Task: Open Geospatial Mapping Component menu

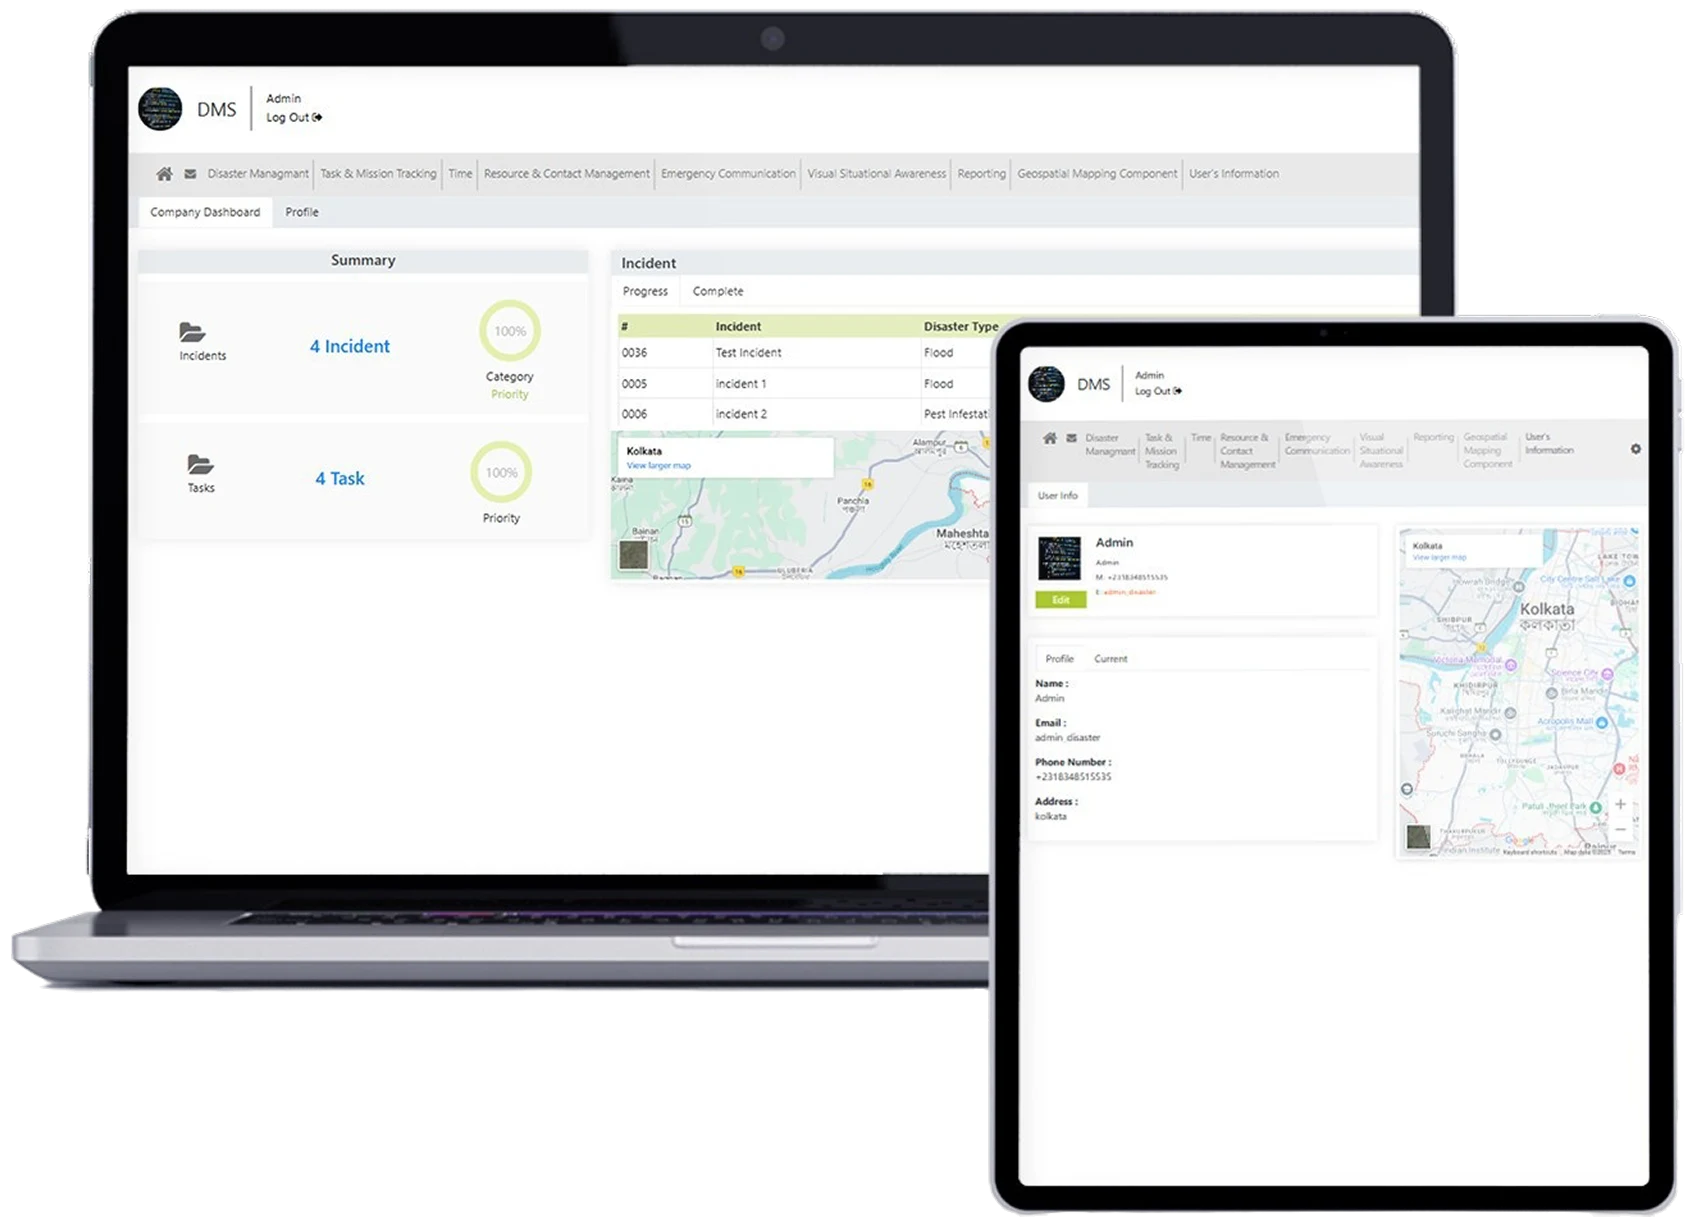Action: (1098, 173)
